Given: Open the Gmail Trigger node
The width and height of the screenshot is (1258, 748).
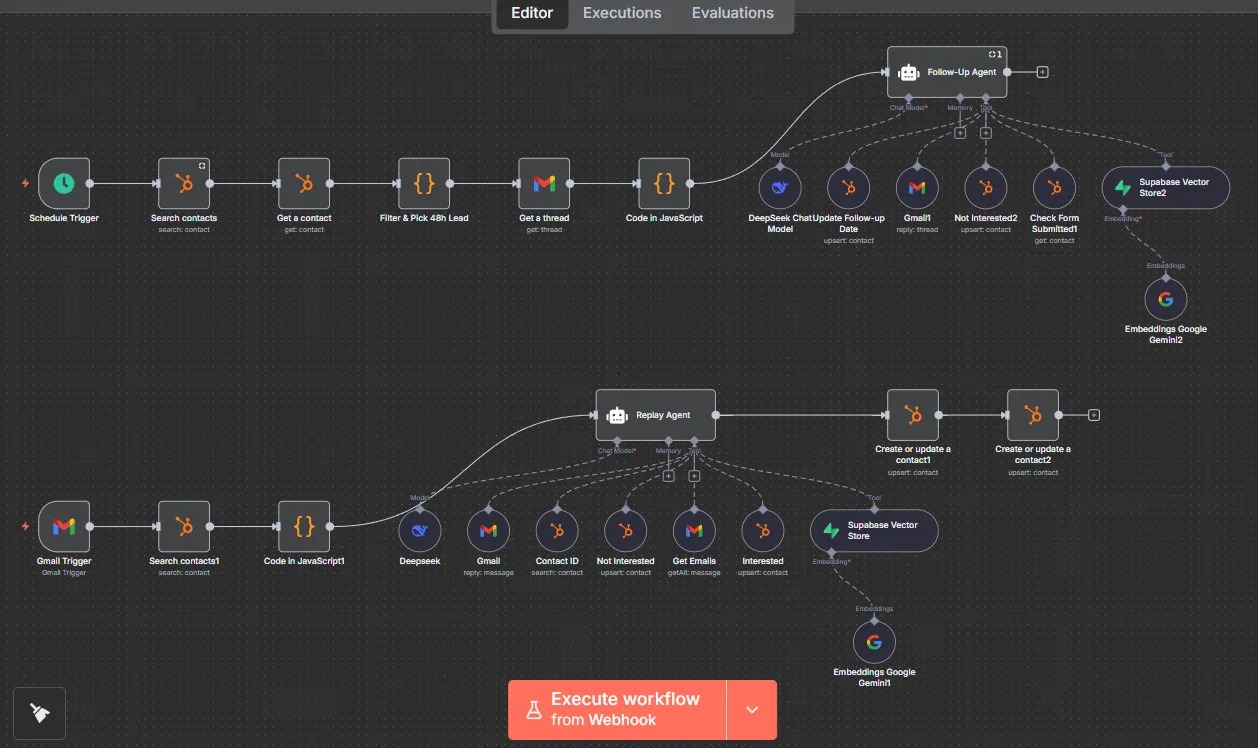Looking at the screenshot, I should coord(64,526).
